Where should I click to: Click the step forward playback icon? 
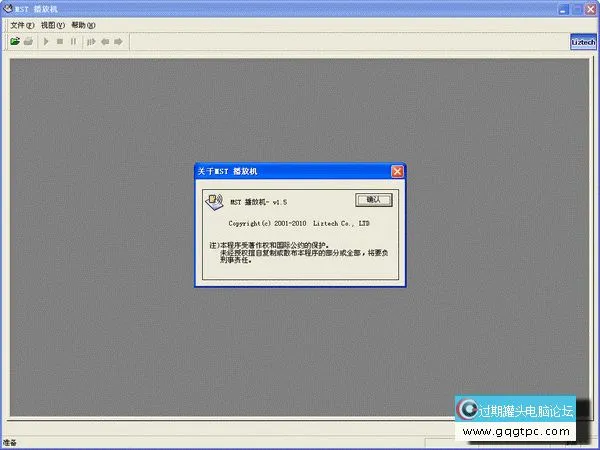(x=91, y=41)
